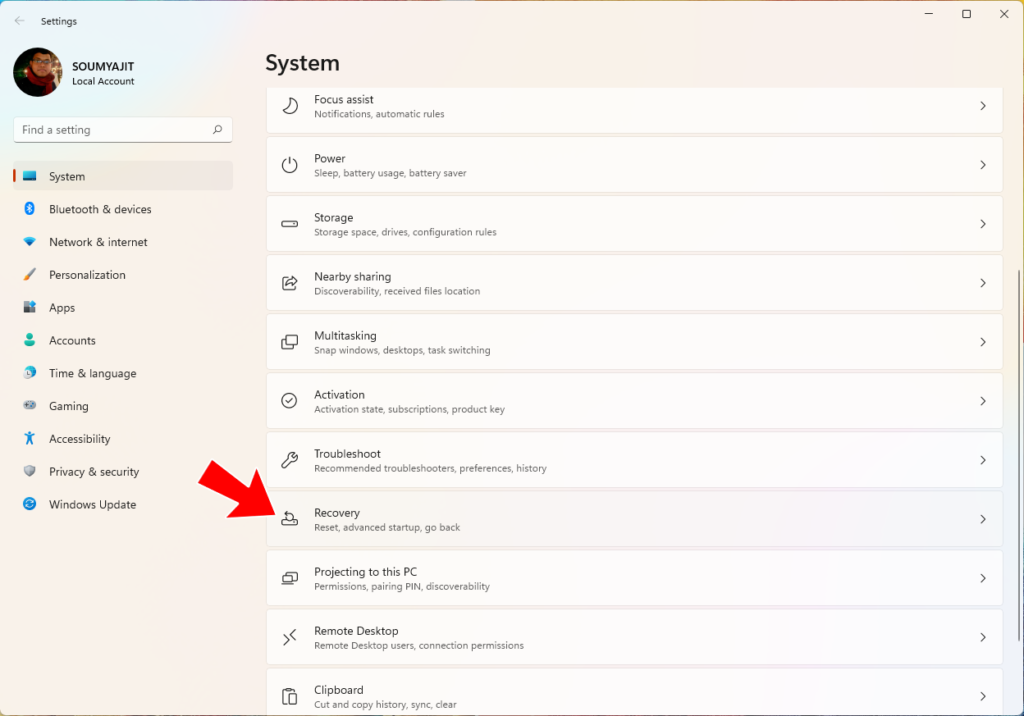Click the Power icon

290,165
